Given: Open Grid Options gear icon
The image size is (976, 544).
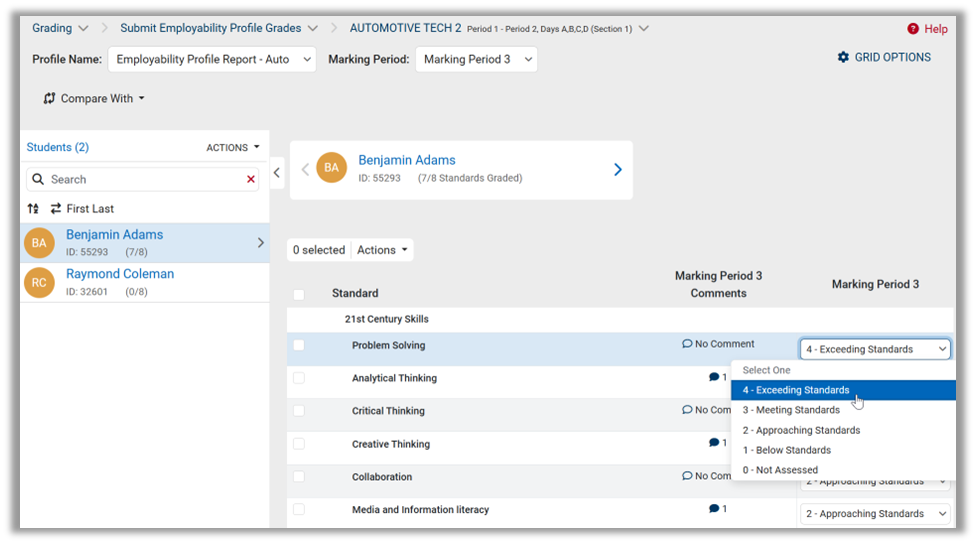Looking at the screenshot, I should [x=843, y=58].
